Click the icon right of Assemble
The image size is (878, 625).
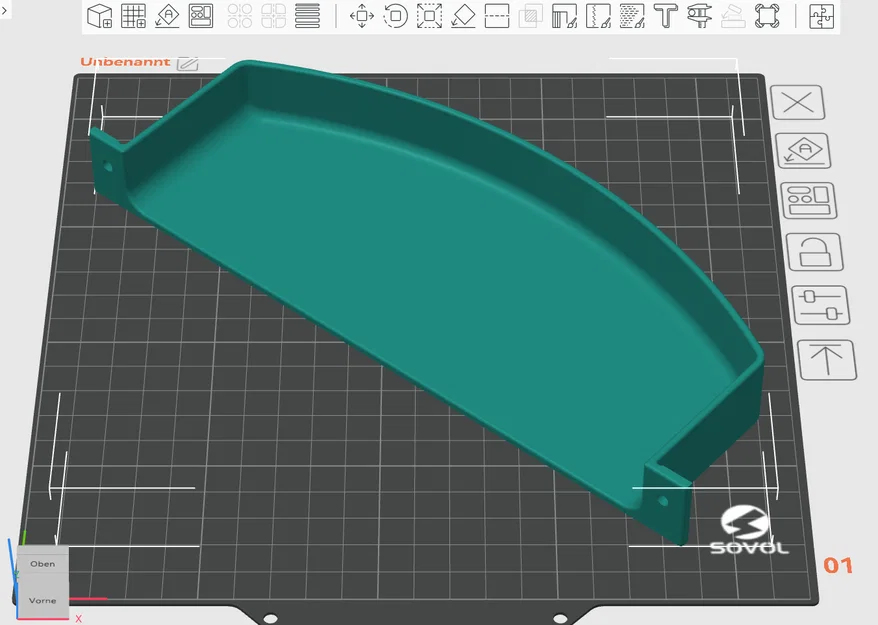click(767, 16)
